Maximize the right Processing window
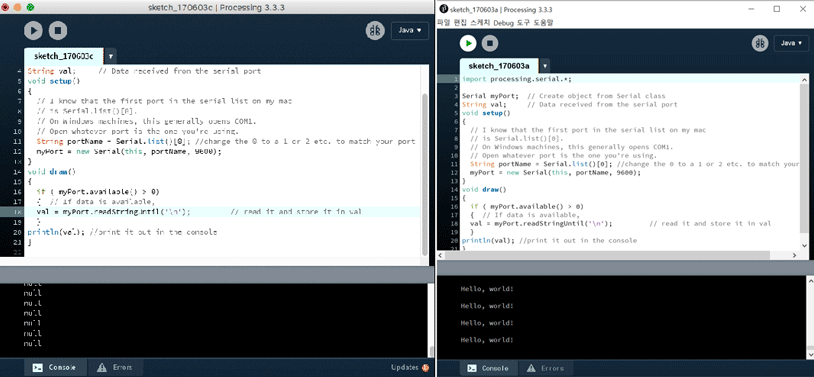814x377 pixels. click(x=777, y=9)
